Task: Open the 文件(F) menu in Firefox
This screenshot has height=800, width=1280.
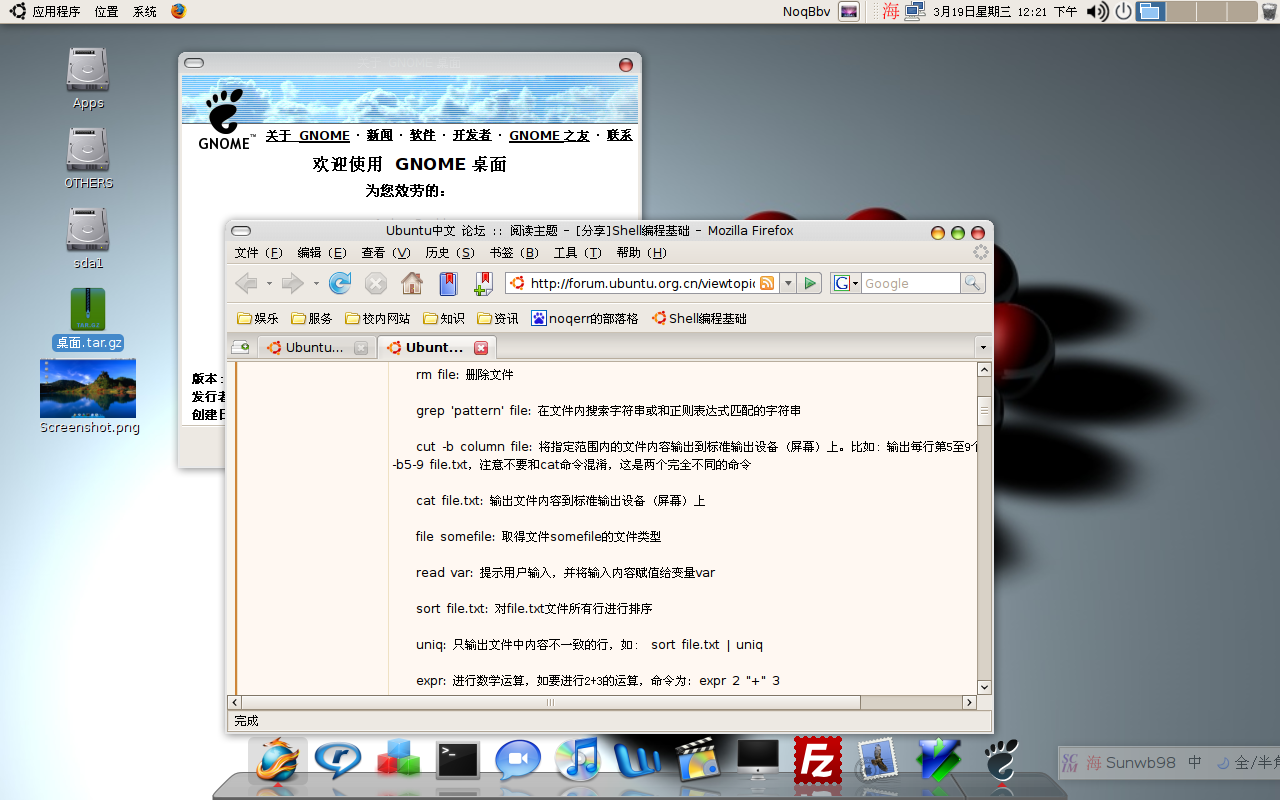Action: pos(258,253)
